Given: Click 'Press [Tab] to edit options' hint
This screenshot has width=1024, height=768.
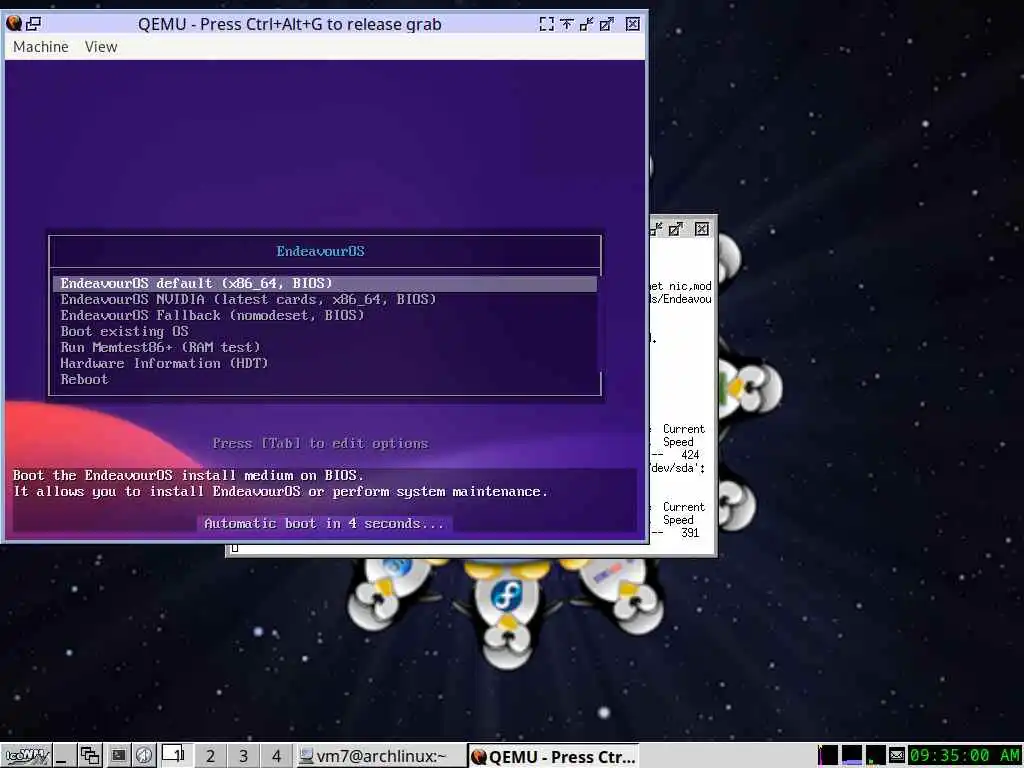Looking at the screenshot, I should pyautogui.click(x=320, y=443).
